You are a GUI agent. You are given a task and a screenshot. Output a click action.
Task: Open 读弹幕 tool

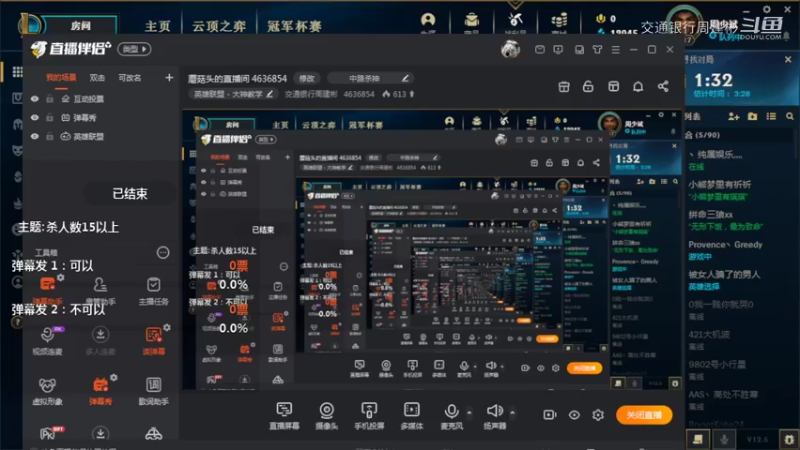pos(153,341)
